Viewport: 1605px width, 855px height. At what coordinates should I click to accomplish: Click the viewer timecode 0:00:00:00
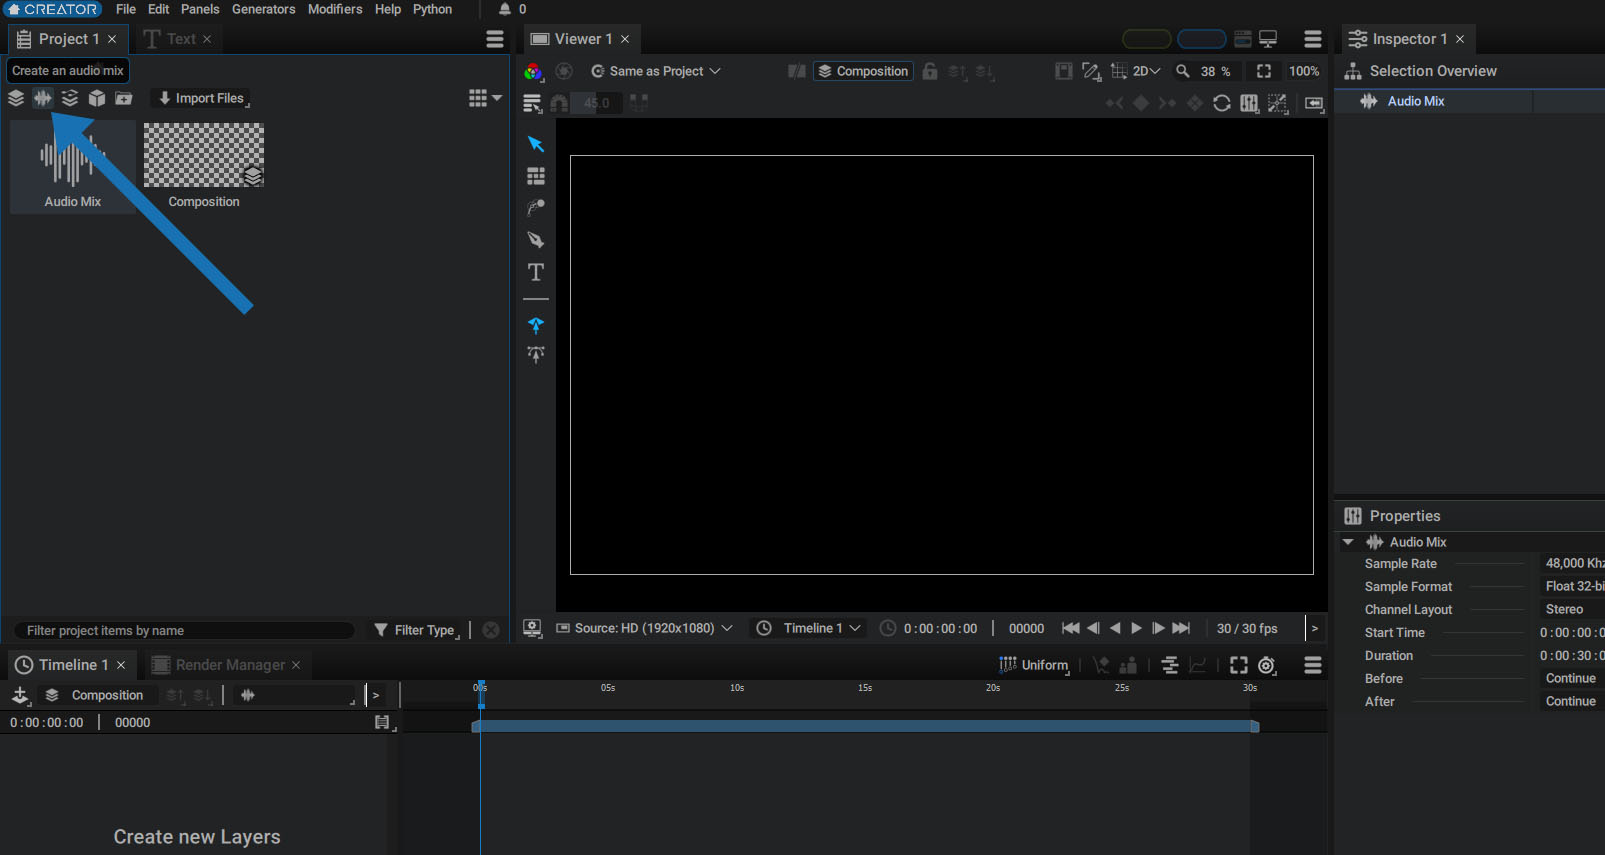[x=940, y=628]
